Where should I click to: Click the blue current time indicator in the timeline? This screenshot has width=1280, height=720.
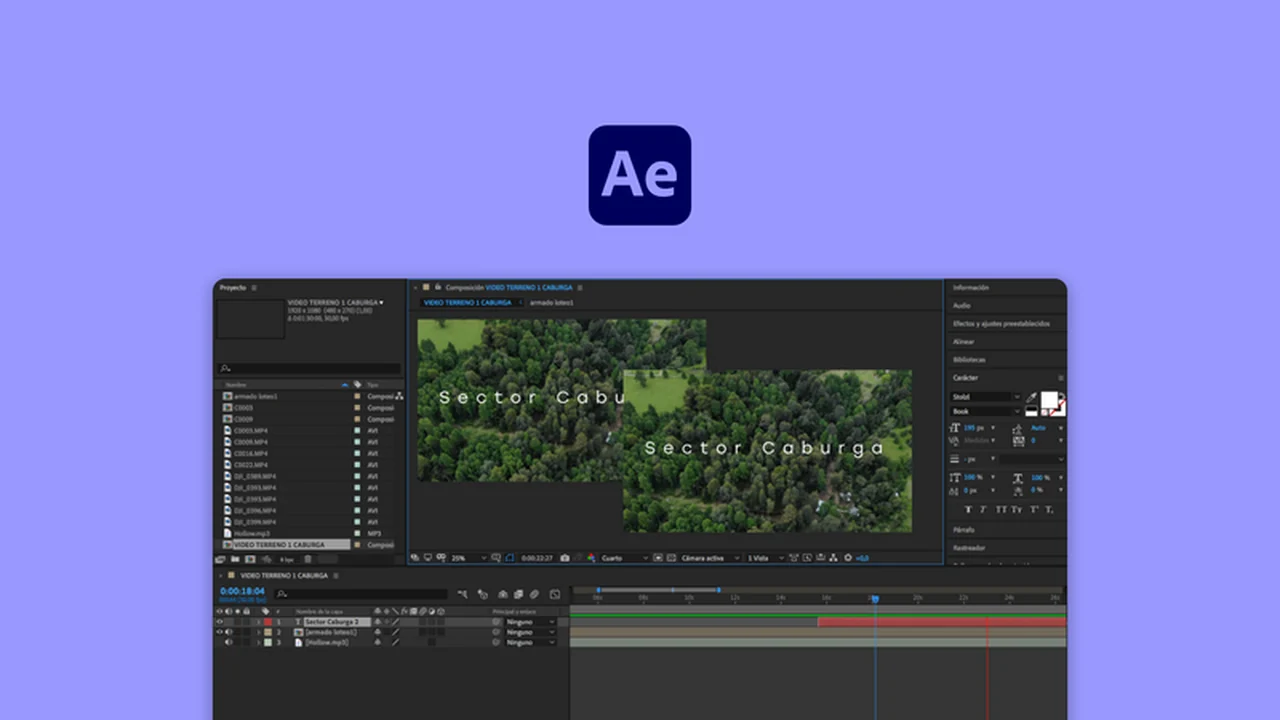[x=874, y=598]
